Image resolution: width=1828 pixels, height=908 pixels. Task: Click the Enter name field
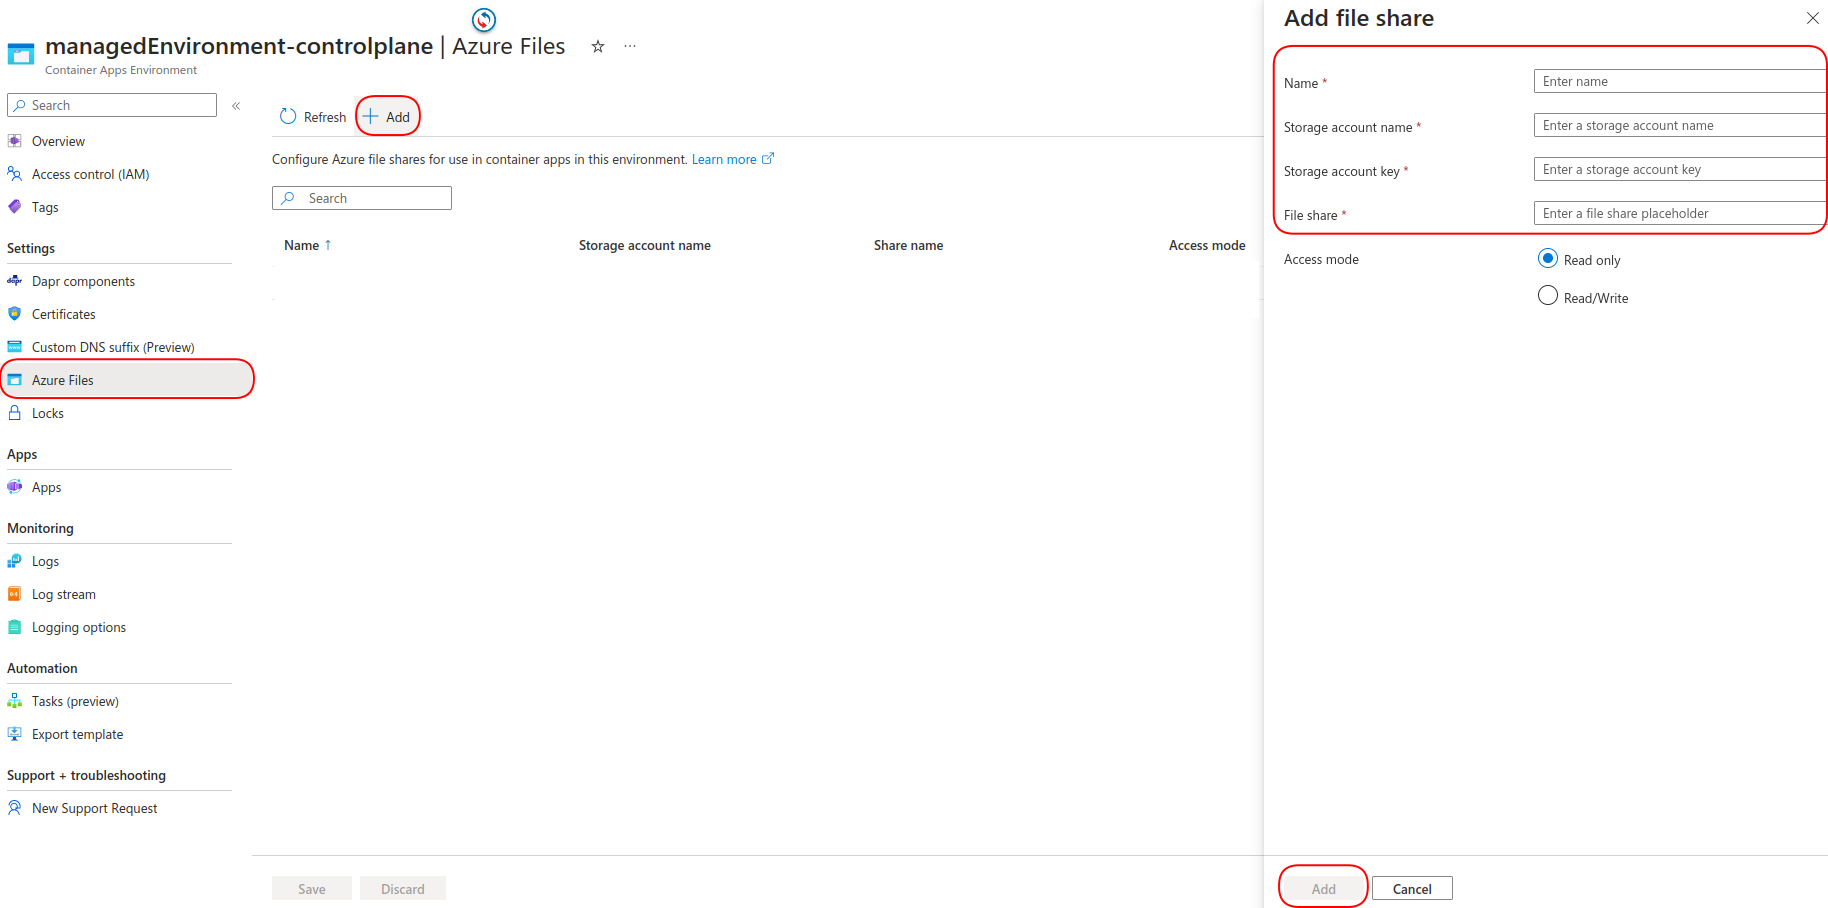click(1680, 81)
